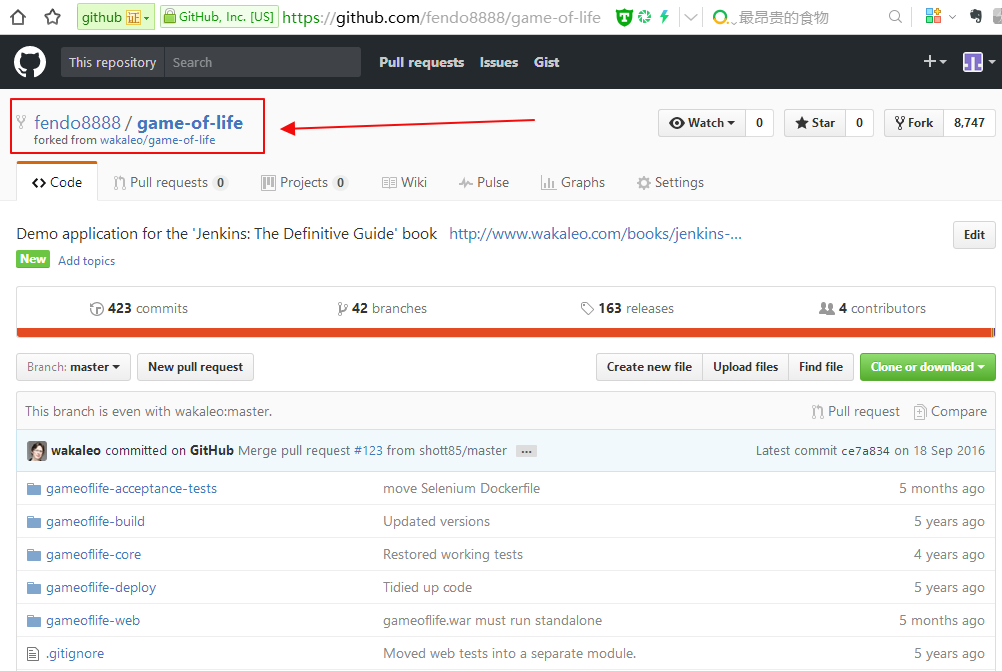Open the Pulse tab

click(484, 183)
